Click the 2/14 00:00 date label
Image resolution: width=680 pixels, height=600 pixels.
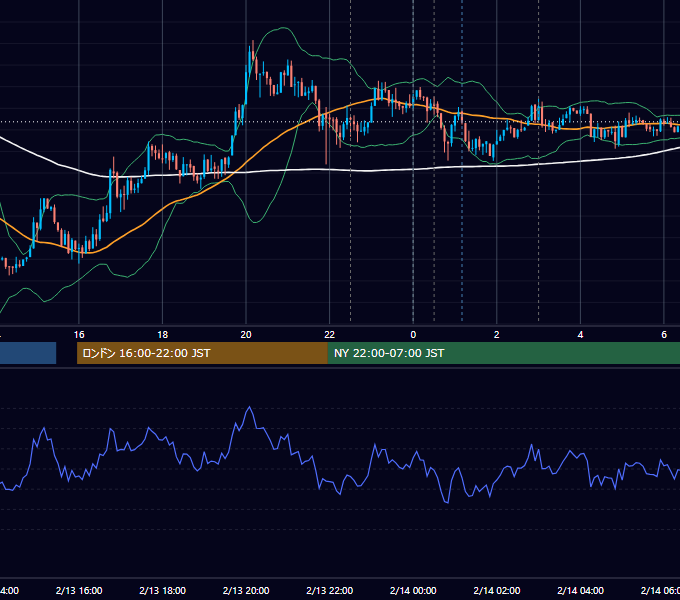[x=413, y=590]
